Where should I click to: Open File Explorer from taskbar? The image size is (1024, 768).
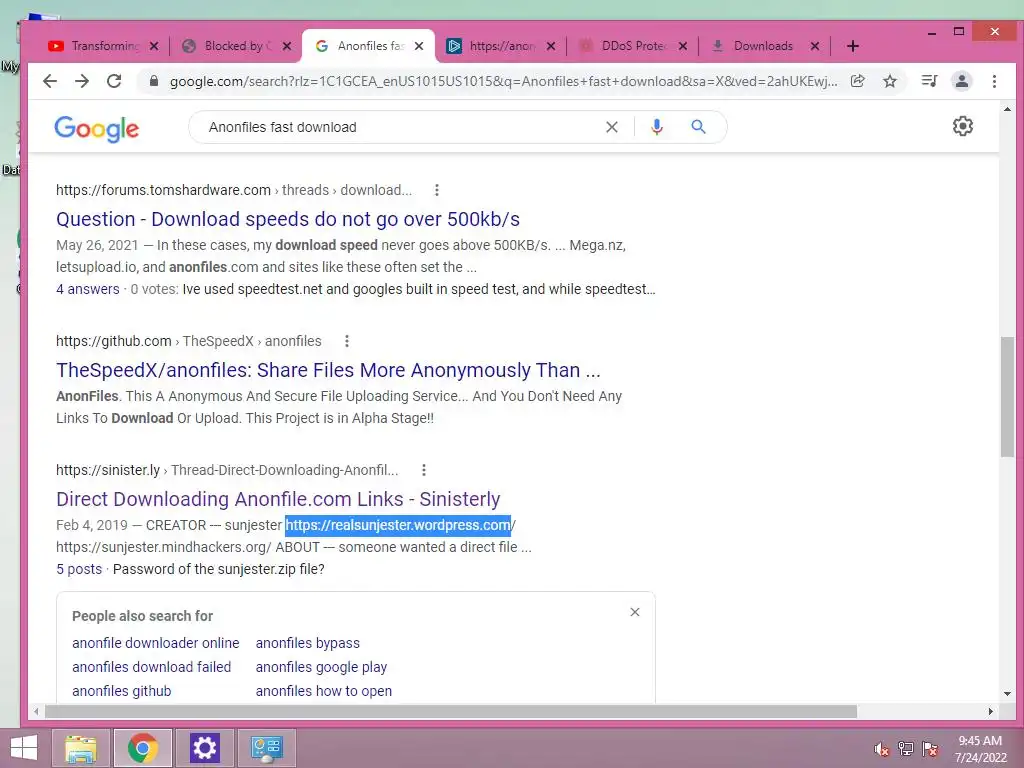(80, 748)
